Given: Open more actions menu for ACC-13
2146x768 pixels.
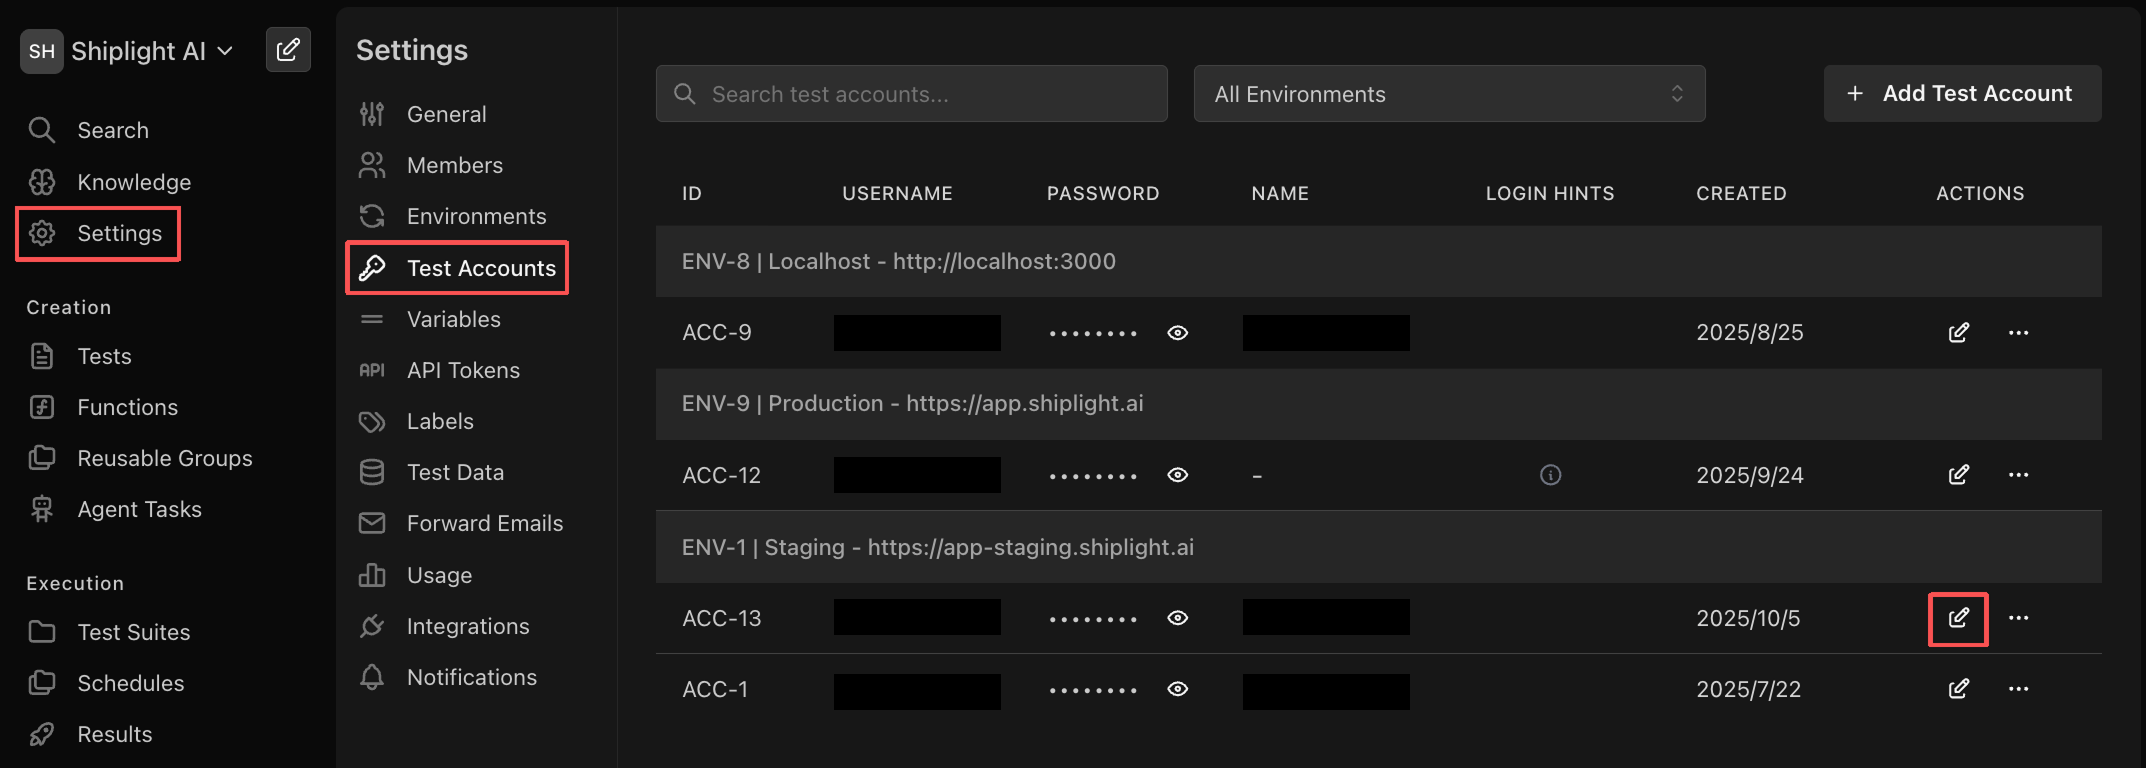Looking at the screenshot, I should [2019, 618].
